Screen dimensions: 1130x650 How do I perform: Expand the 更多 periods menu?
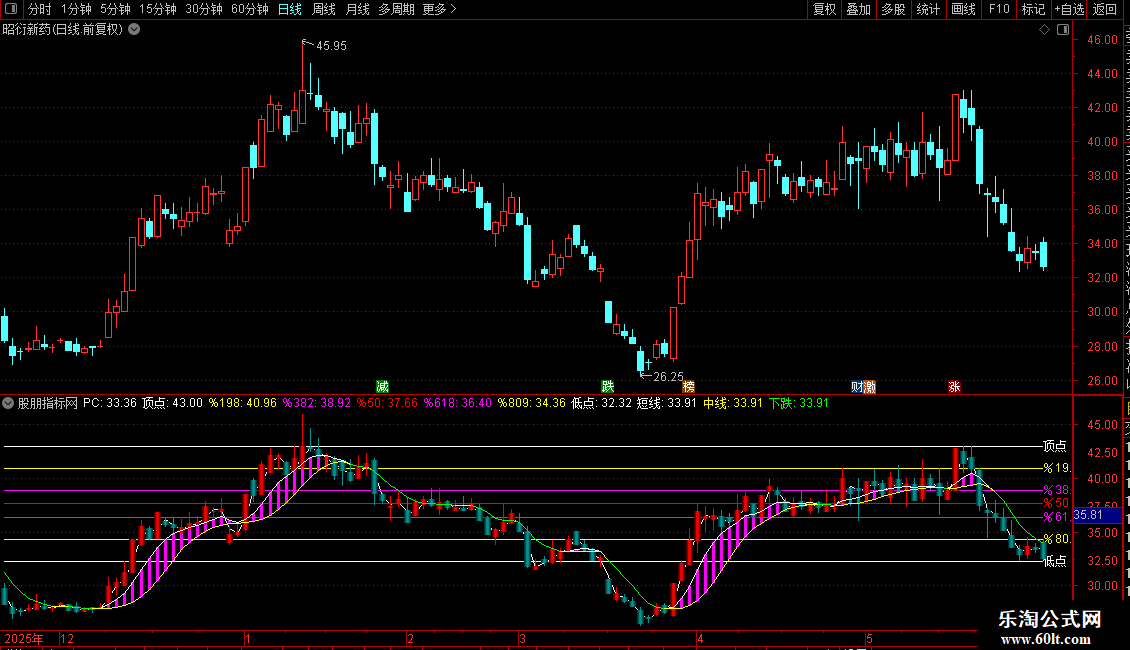pos(440,9)
